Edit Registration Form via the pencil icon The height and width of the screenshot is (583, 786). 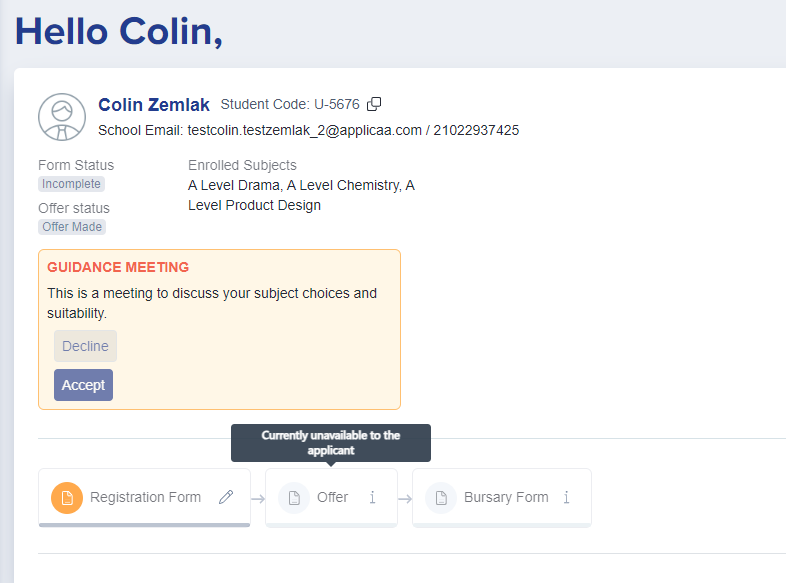pyautogui.click(x=226, y=497)
